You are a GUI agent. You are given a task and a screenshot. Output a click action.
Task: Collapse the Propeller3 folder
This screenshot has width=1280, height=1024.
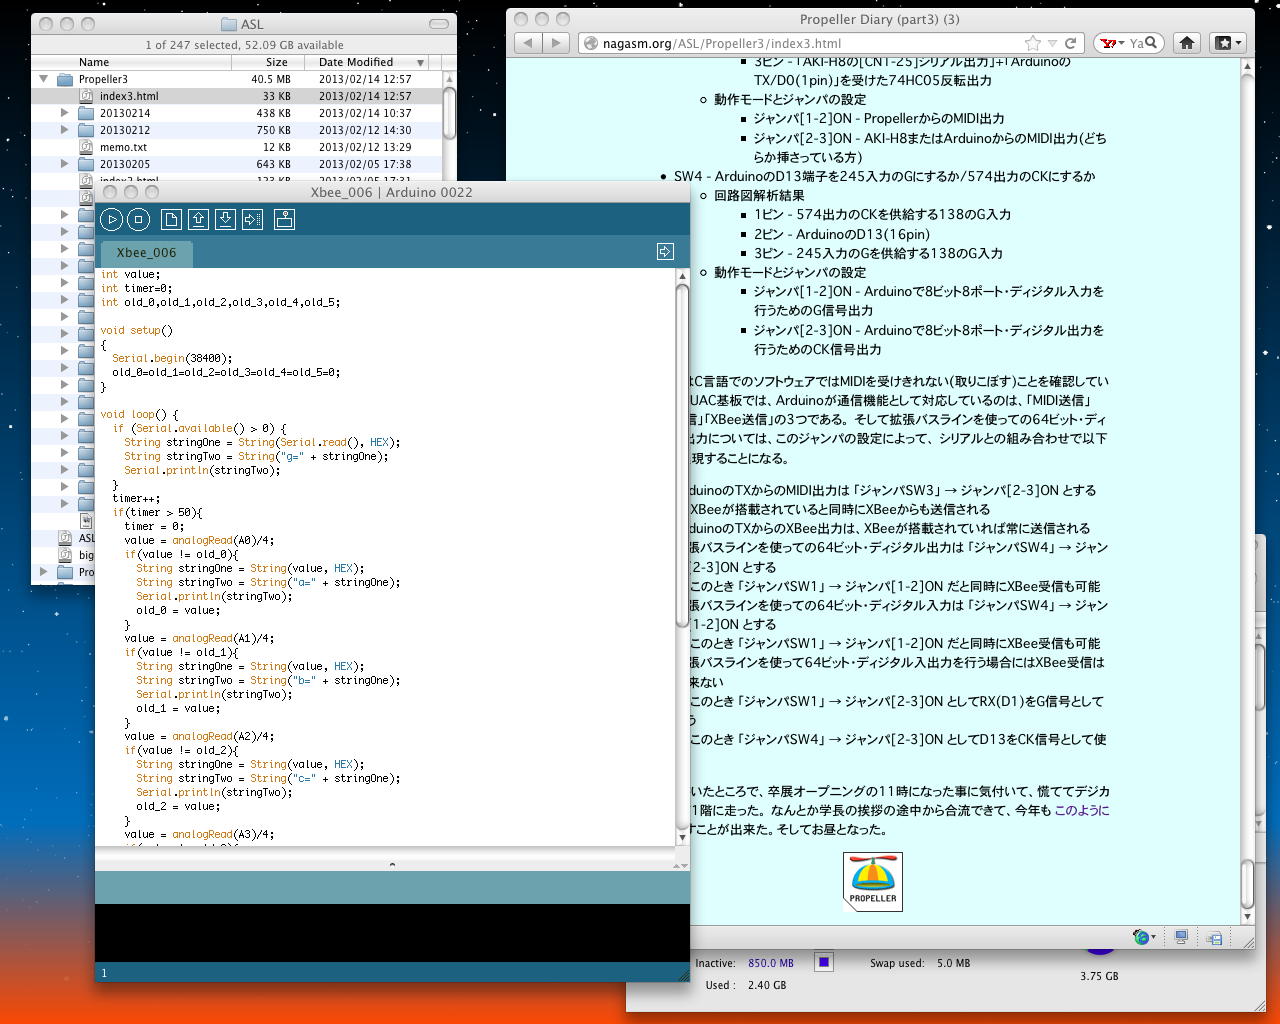[43, 79]
